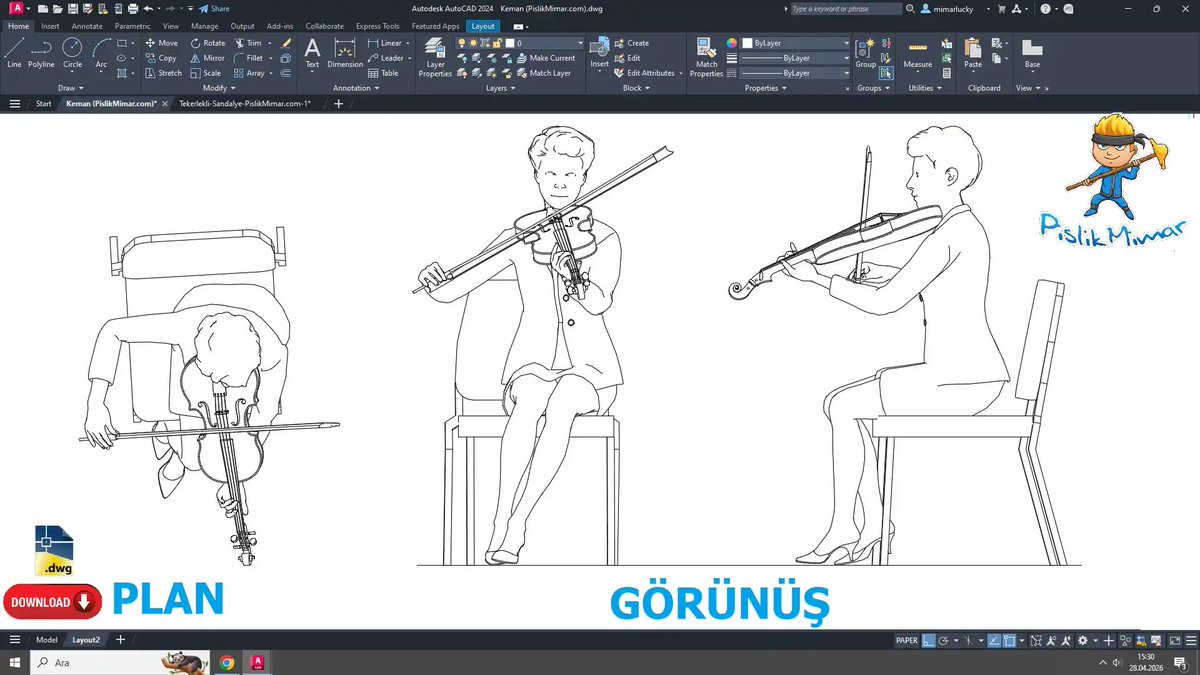Image resolution: width=1200 pixels, height=675 pixels.
Task: Open Layer Properties manager
Action: pos(434,55)
